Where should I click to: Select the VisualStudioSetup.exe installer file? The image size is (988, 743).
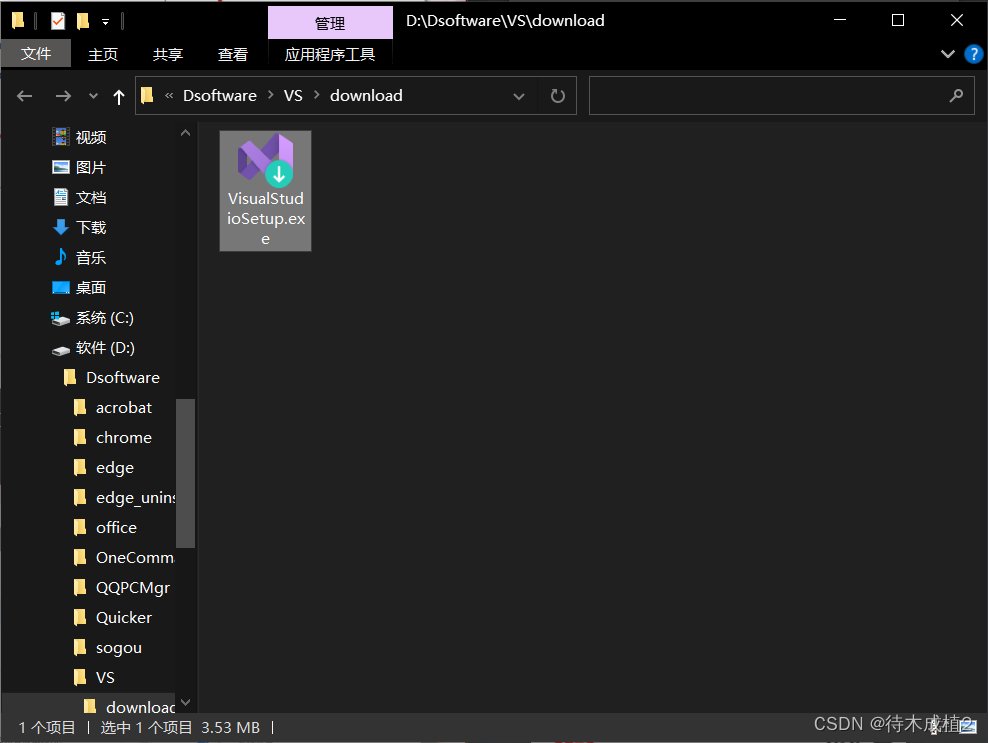(265, 191)
